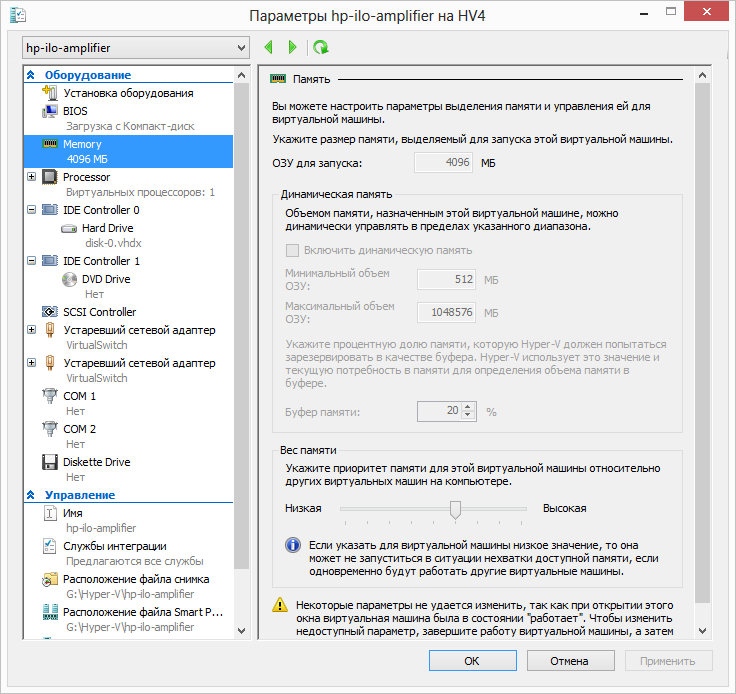Click the 'ОЗУ для запуска' memory input field
Viewport: 736px width, 694px height.
(444, 163)
